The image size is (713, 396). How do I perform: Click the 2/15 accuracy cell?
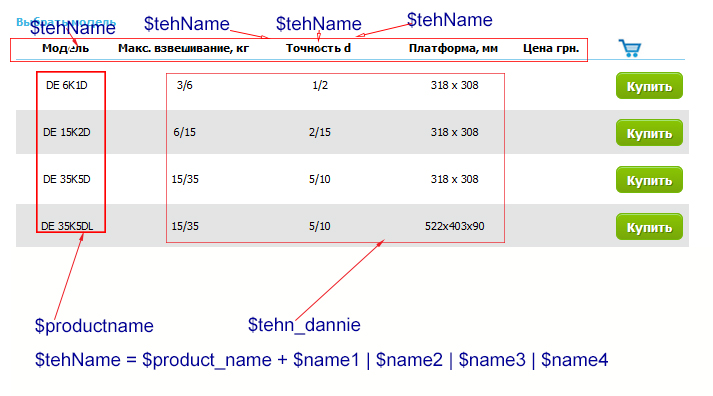tap(320, 132)
